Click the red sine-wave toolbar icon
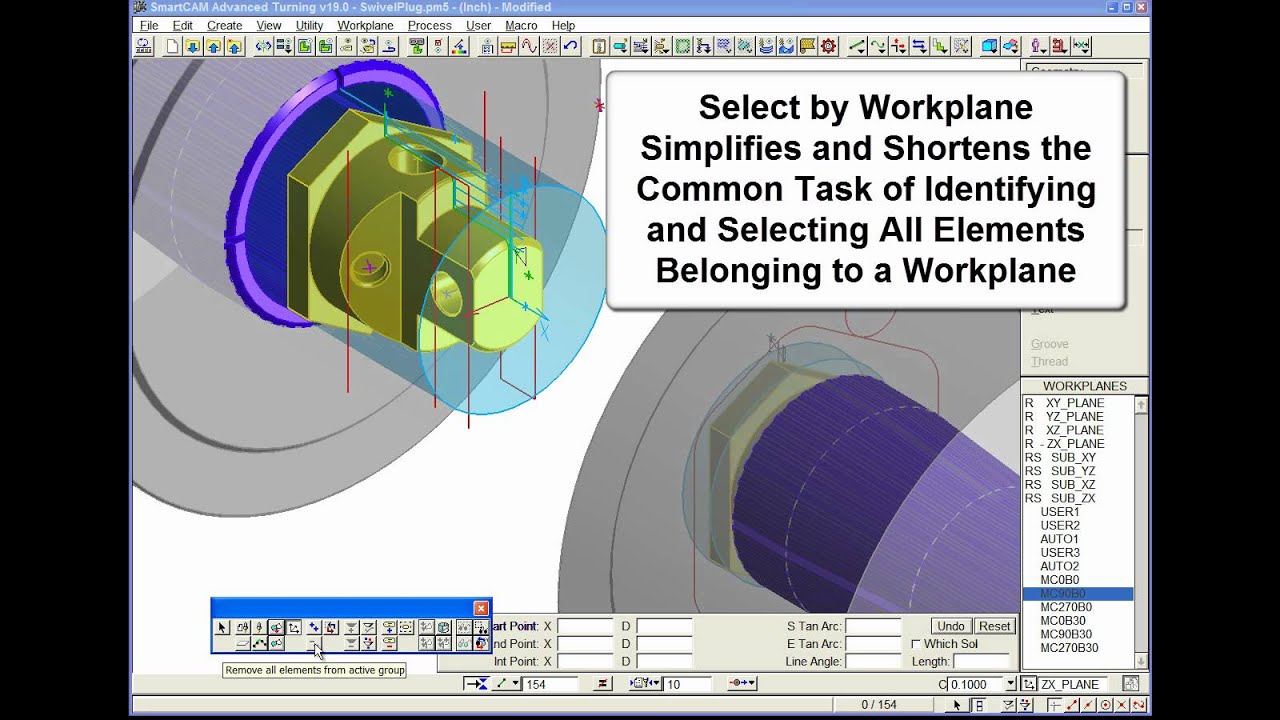Viewport: 1280px width, 720px height. point(530,46)
